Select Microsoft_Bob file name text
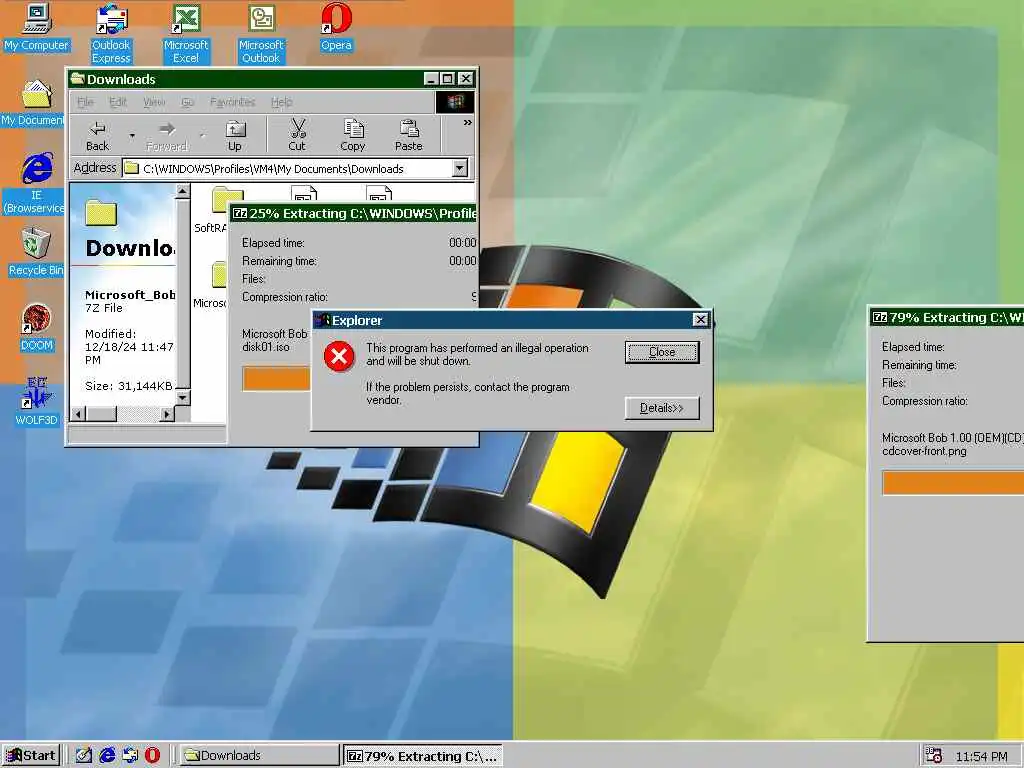The width and height of the screenshot is (1024, 768). pyautogui.click(x=130, y=295)
